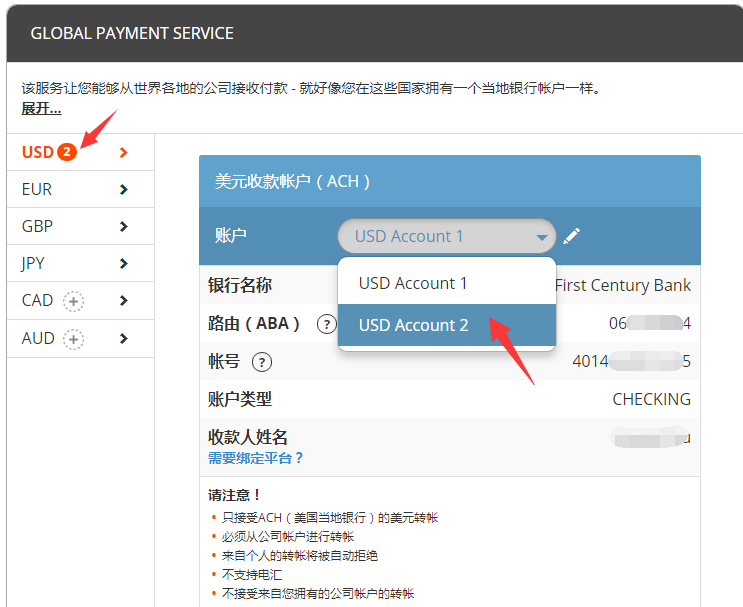Select the EUR currency tab

(x=81, y=190)
